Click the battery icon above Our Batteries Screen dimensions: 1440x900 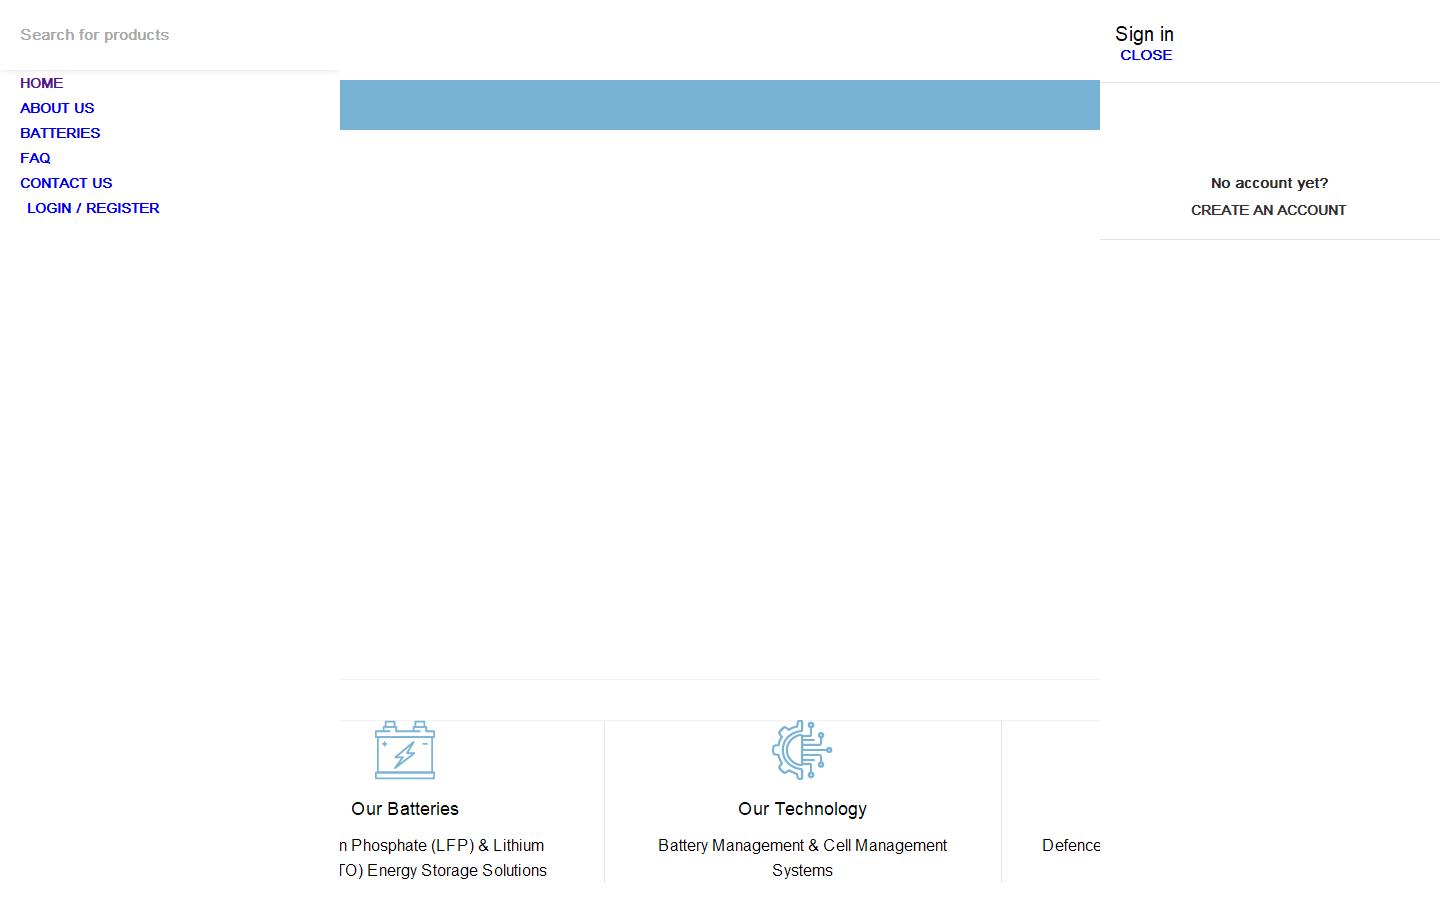405,750
